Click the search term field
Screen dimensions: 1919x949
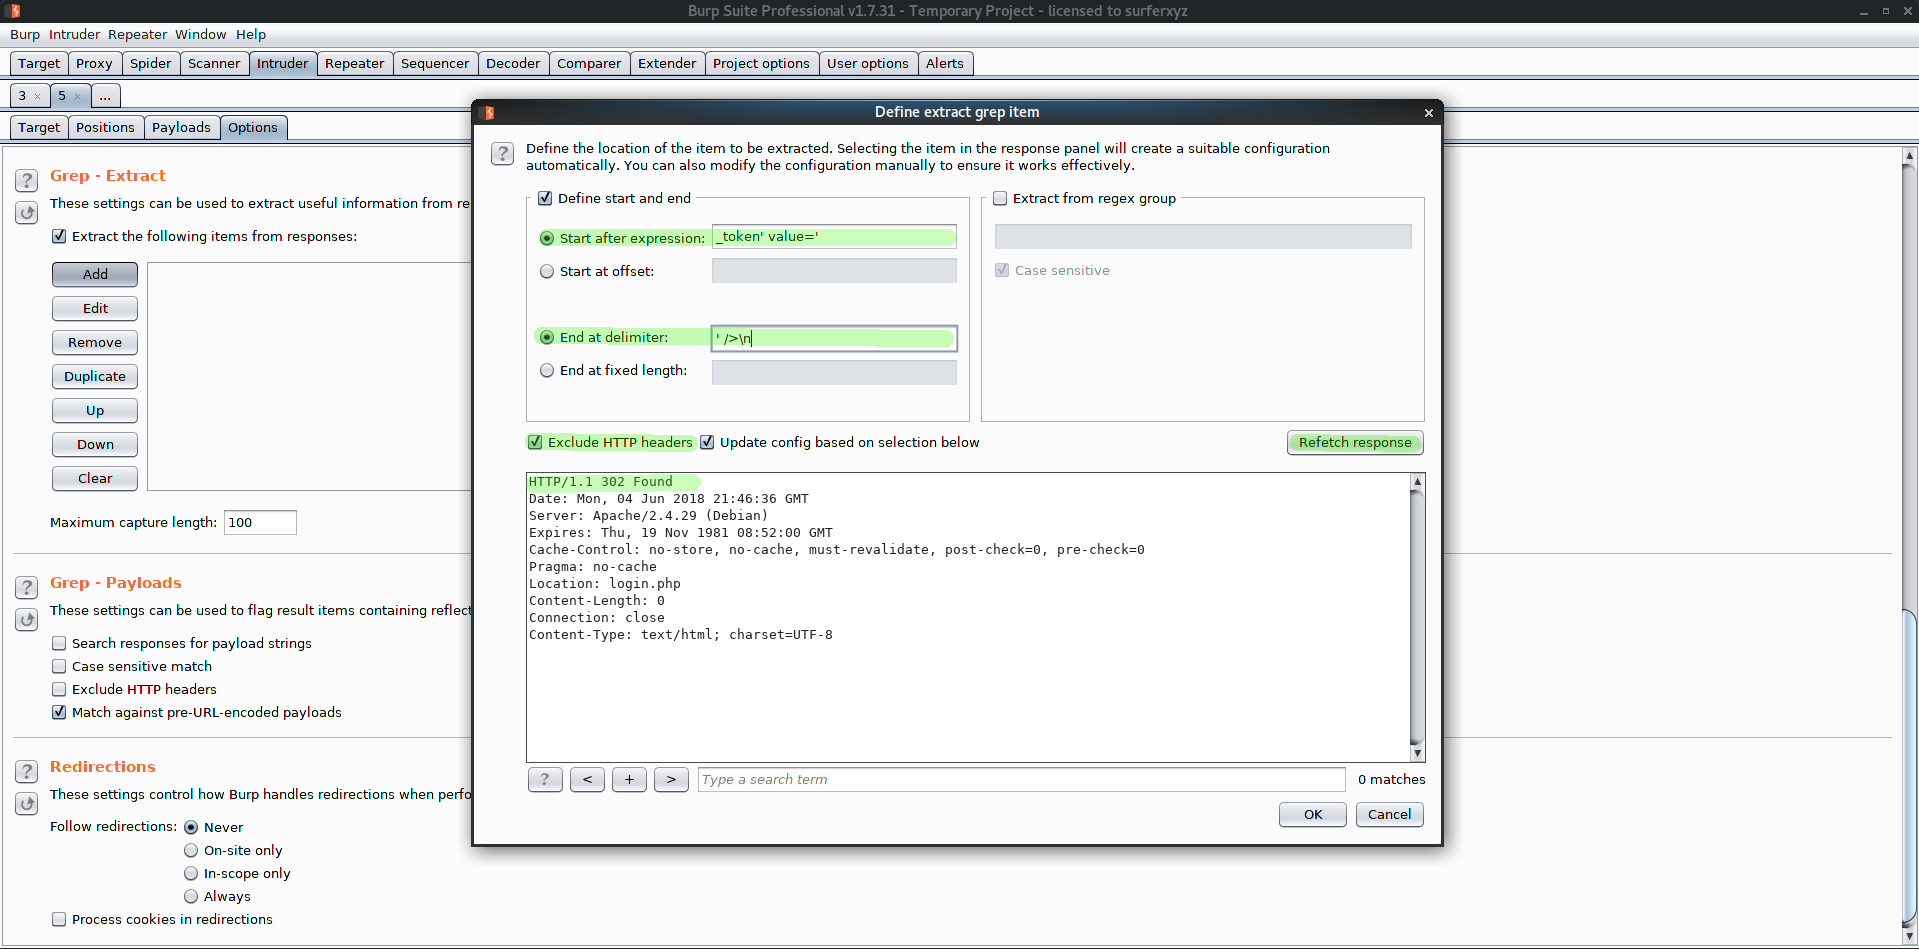pyautogui.click(x=1021, y=779)
